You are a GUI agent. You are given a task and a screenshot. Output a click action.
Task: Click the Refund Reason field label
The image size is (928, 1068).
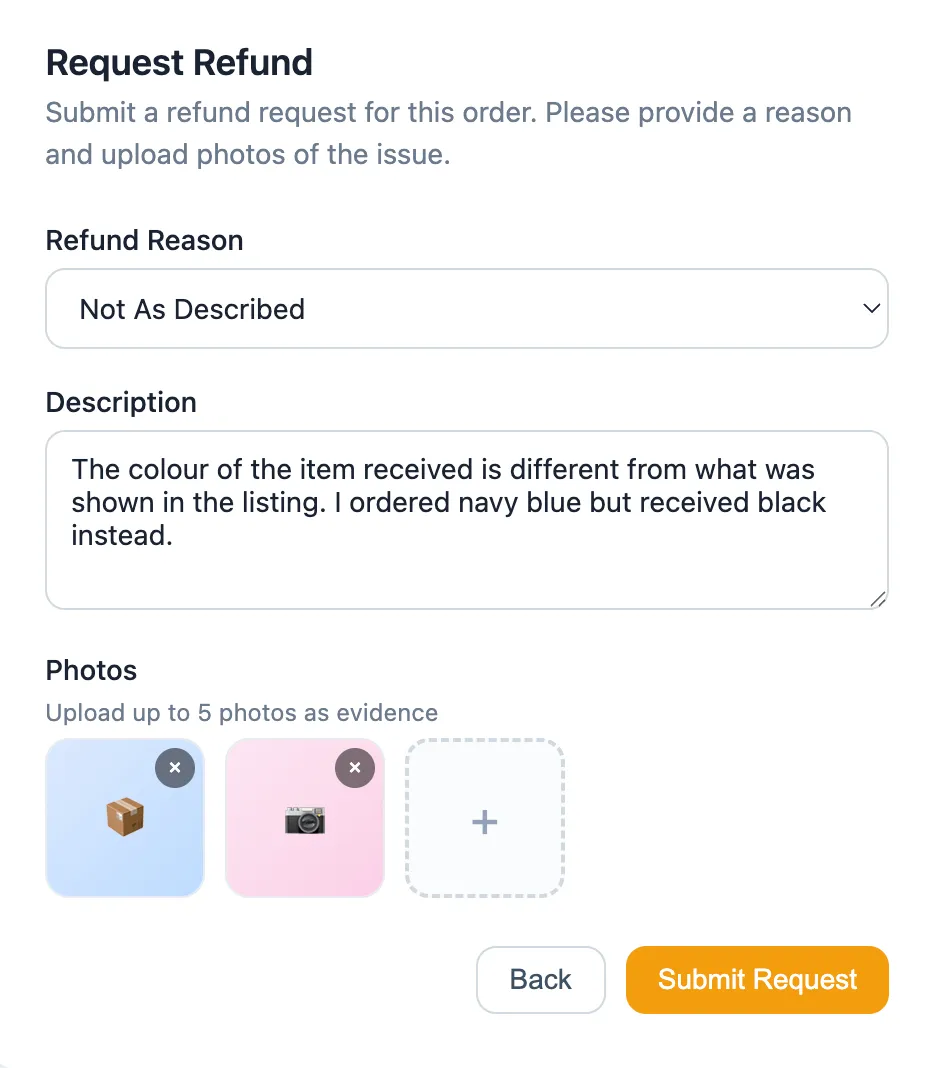coord(145,241)
